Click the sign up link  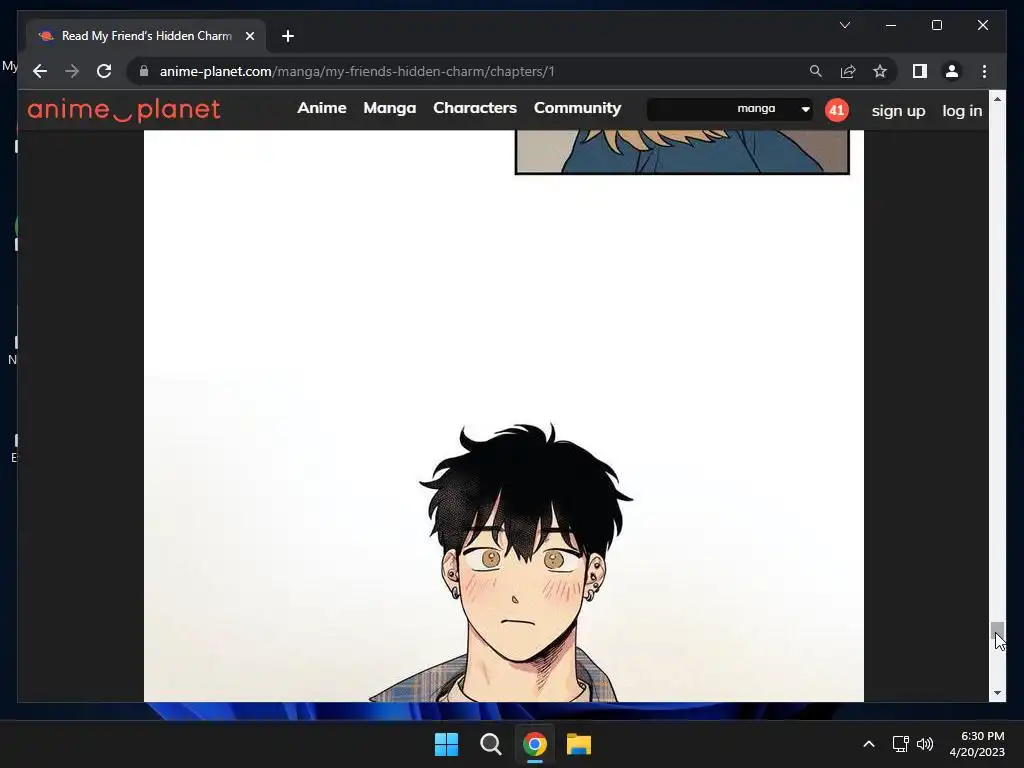(898, 111)
